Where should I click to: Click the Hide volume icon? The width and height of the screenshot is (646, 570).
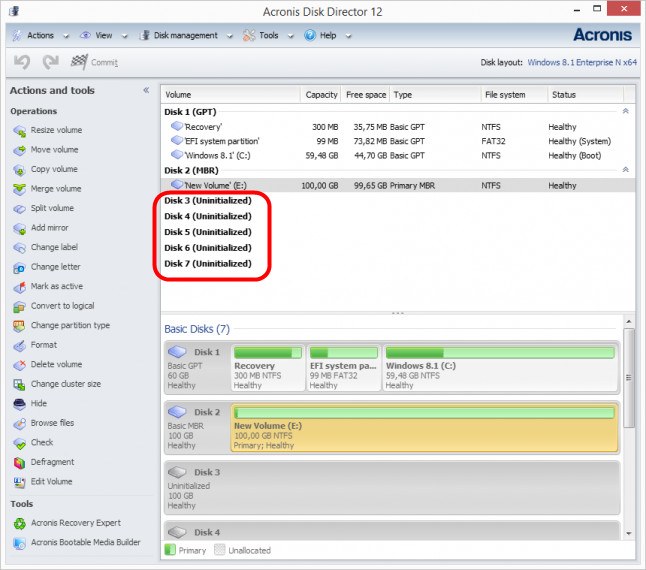pos(19,404)
